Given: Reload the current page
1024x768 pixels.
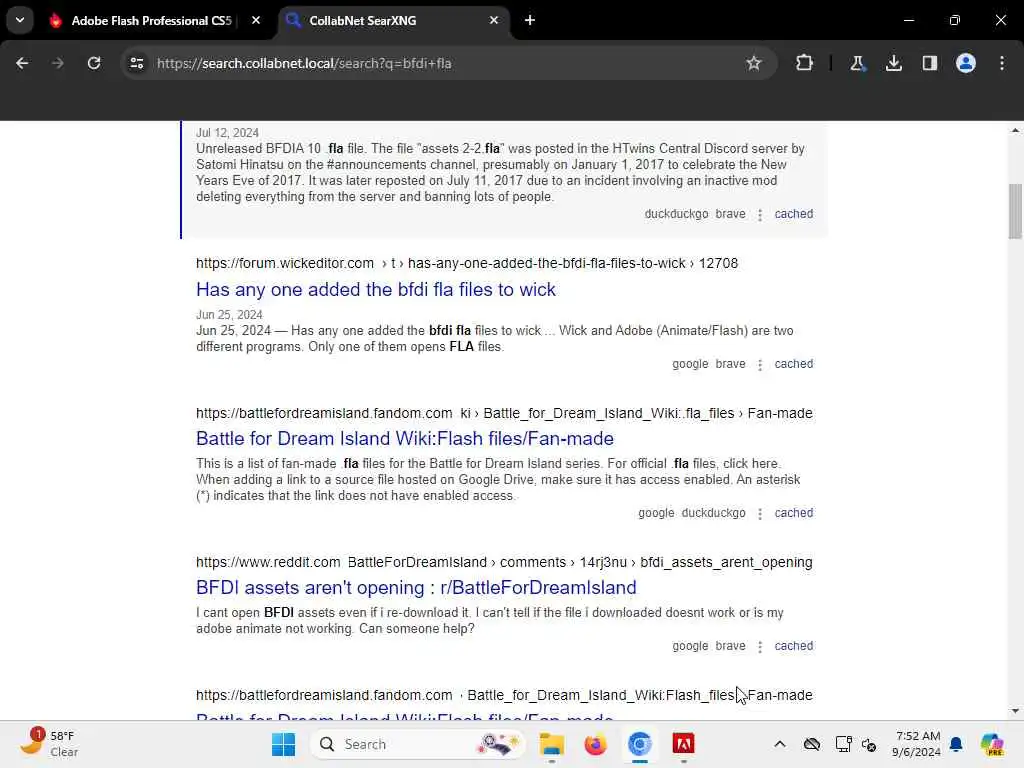Looking at the screenshot, I should (x=94, y=63).
